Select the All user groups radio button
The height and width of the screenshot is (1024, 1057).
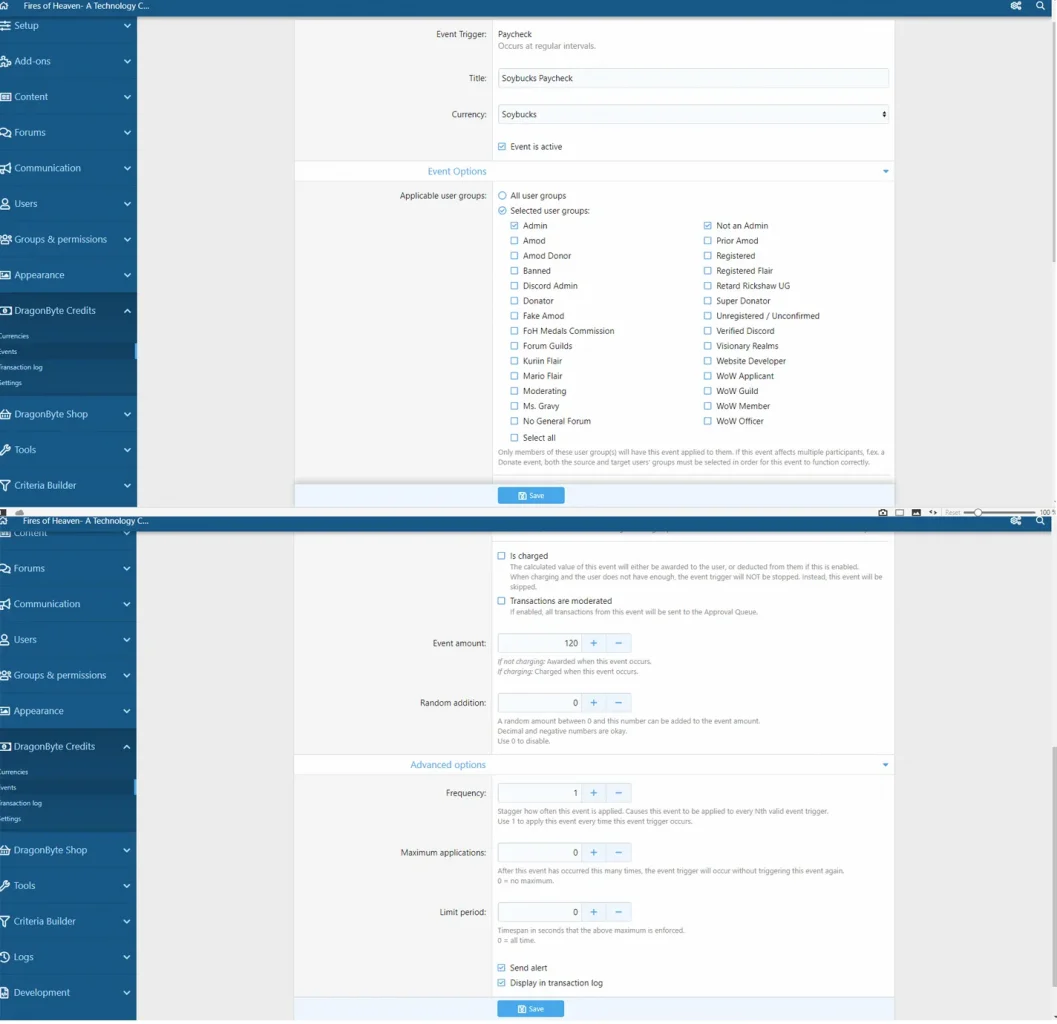tap(502, 196)
